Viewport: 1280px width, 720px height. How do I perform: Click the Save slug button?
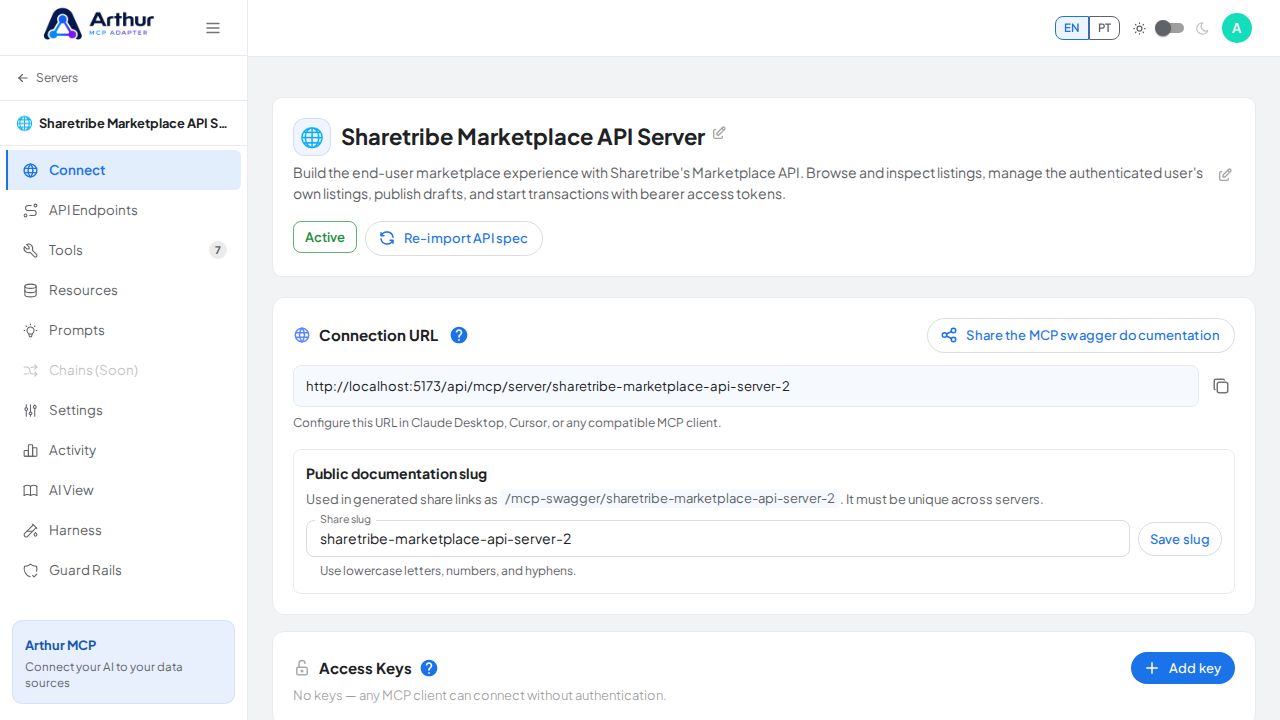1180,539
